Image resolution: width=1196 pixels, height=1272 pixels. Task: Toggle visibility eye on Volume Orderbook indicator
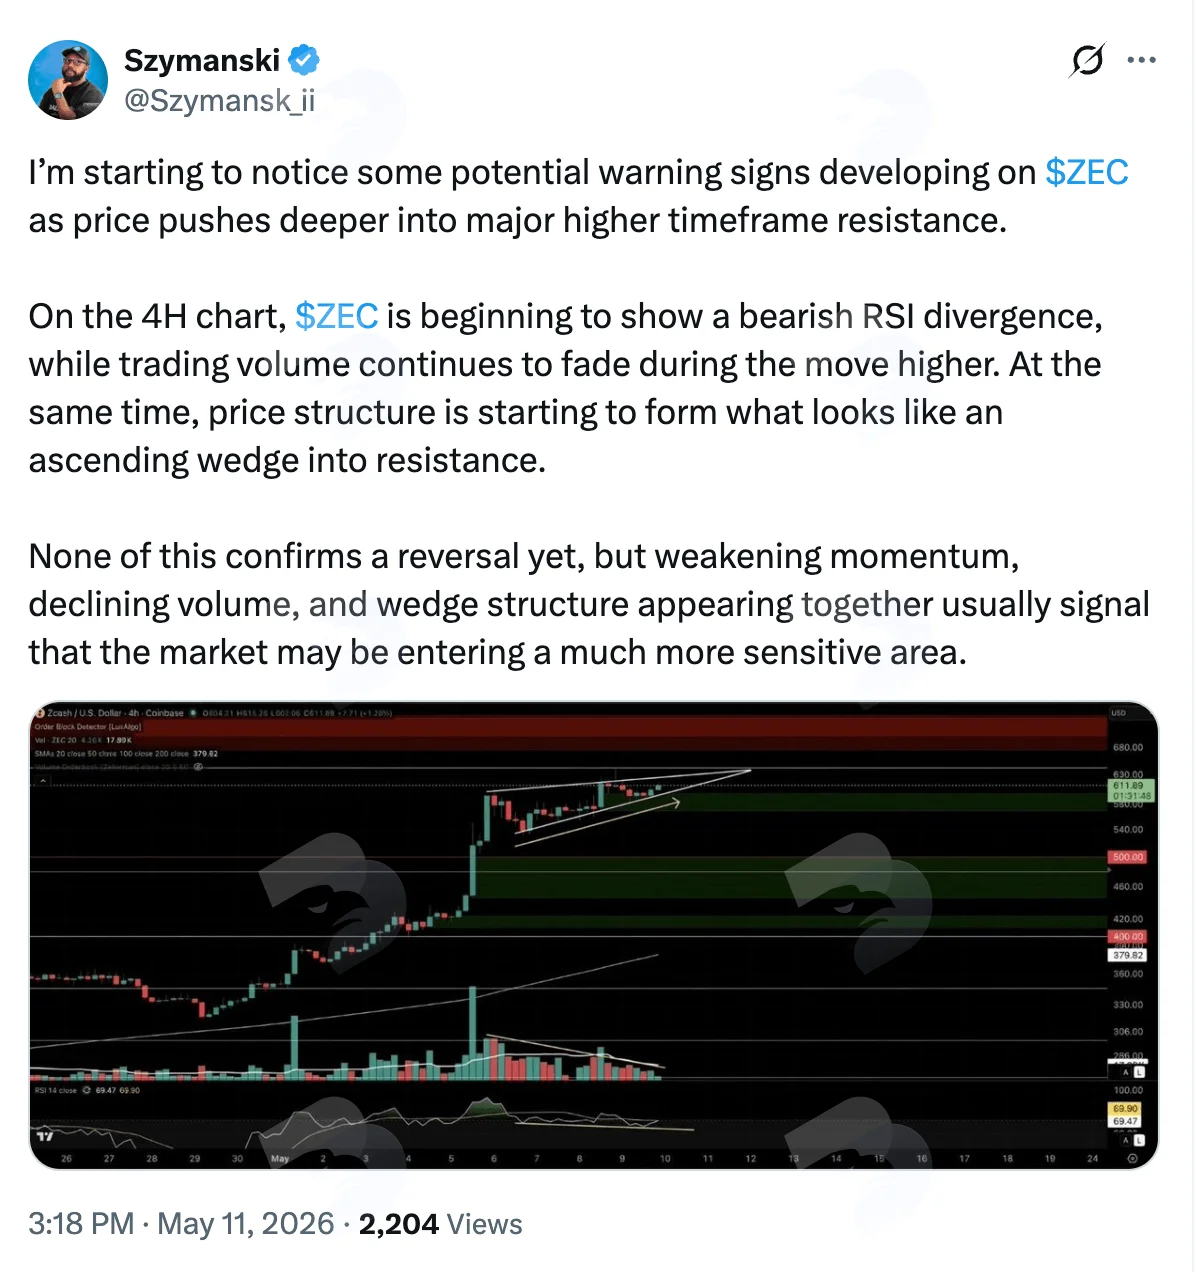(198, 767)
